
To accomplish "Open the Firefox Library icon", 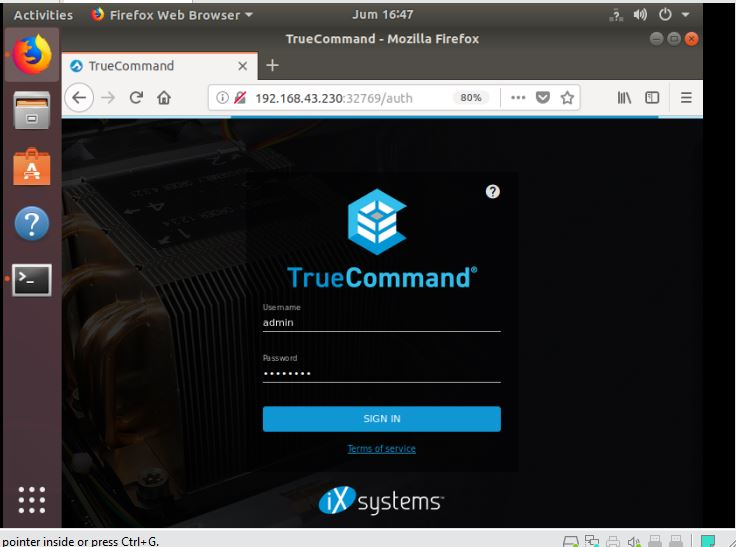I will point(624,98).
